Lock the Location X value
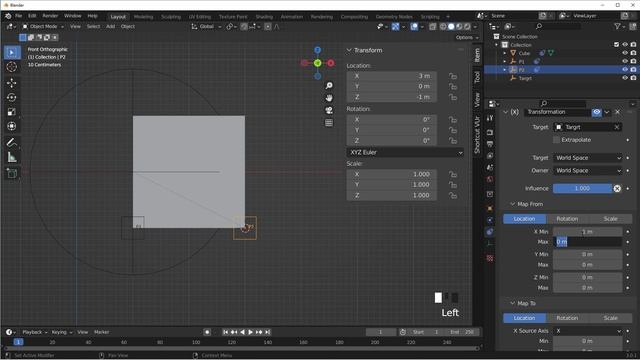This screenshot has height=360, width=640. [x=453, y=76]
